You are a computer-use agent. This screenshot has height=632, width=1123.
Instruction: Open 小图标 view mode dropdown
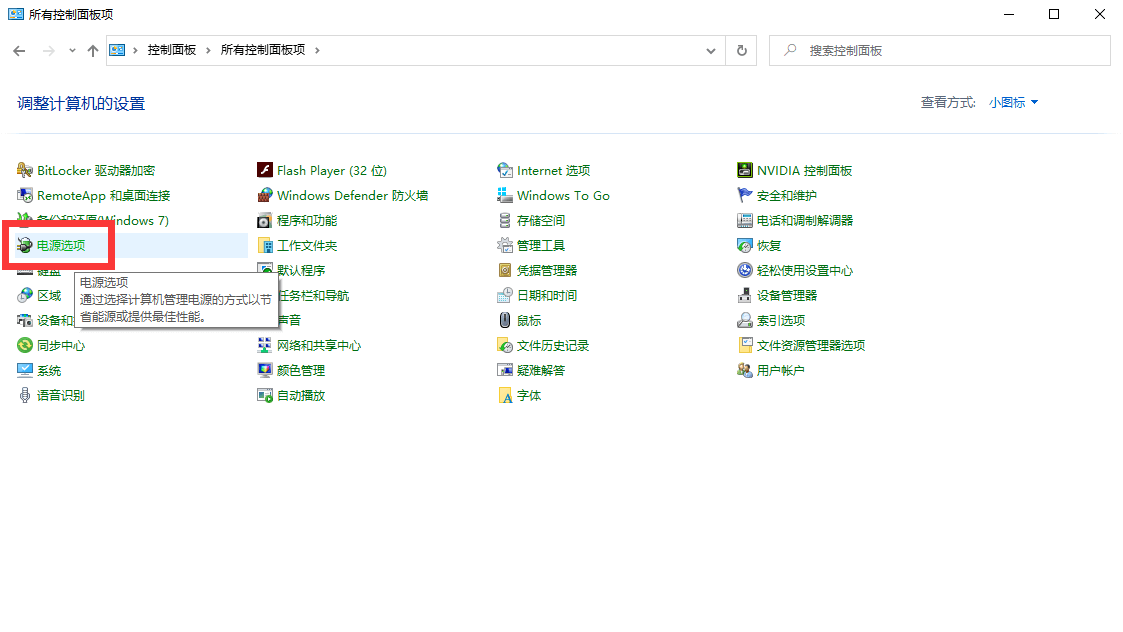tap(1013, 103)
